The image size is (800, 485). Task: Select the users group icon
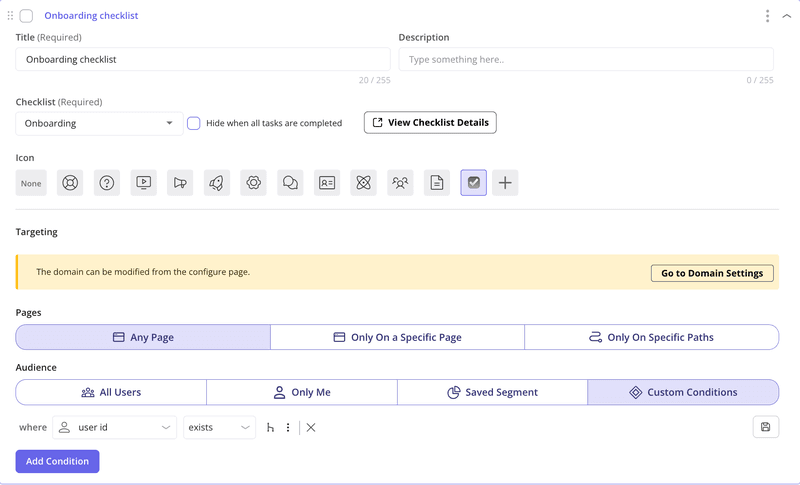click(x=400, y=183)
